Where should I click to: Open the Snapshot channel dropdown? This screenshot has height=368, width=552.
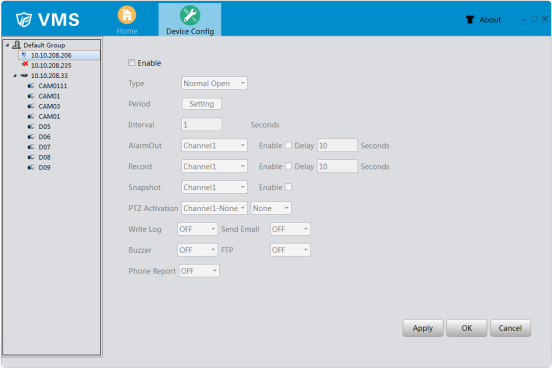coord(214,187)
